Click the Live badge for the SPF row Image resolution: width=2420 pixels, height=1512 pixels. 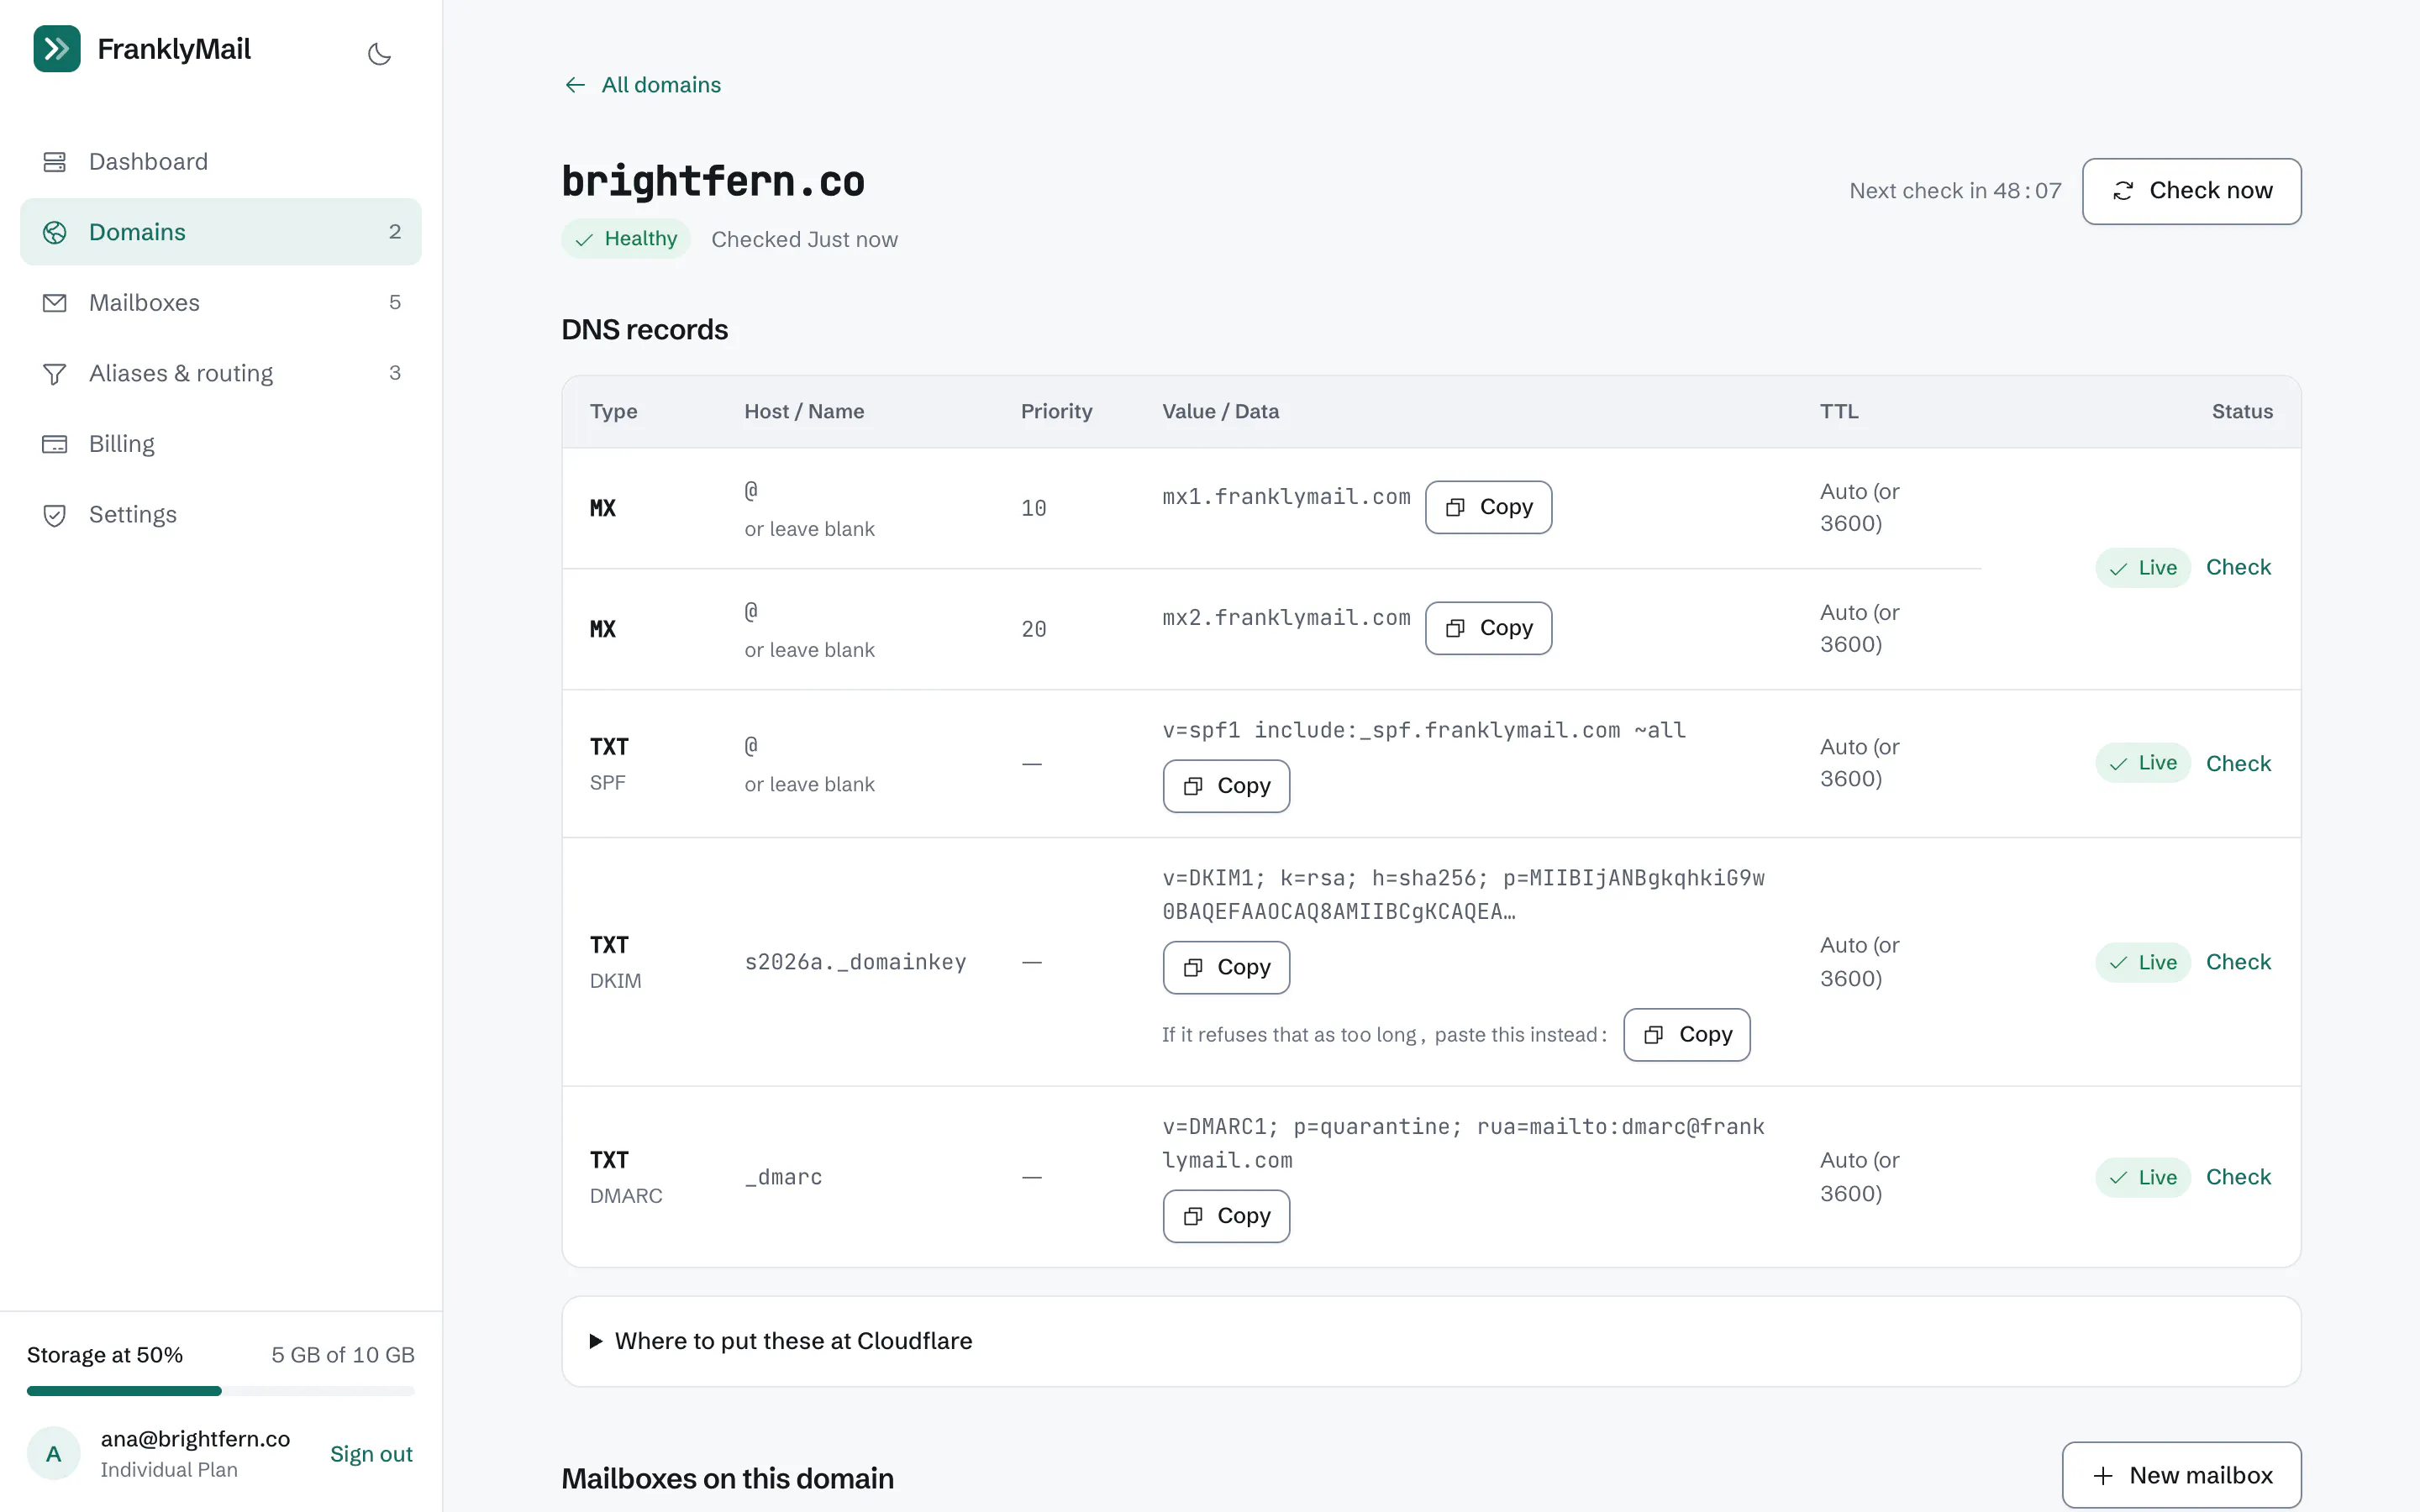[x=2143, y=763]
